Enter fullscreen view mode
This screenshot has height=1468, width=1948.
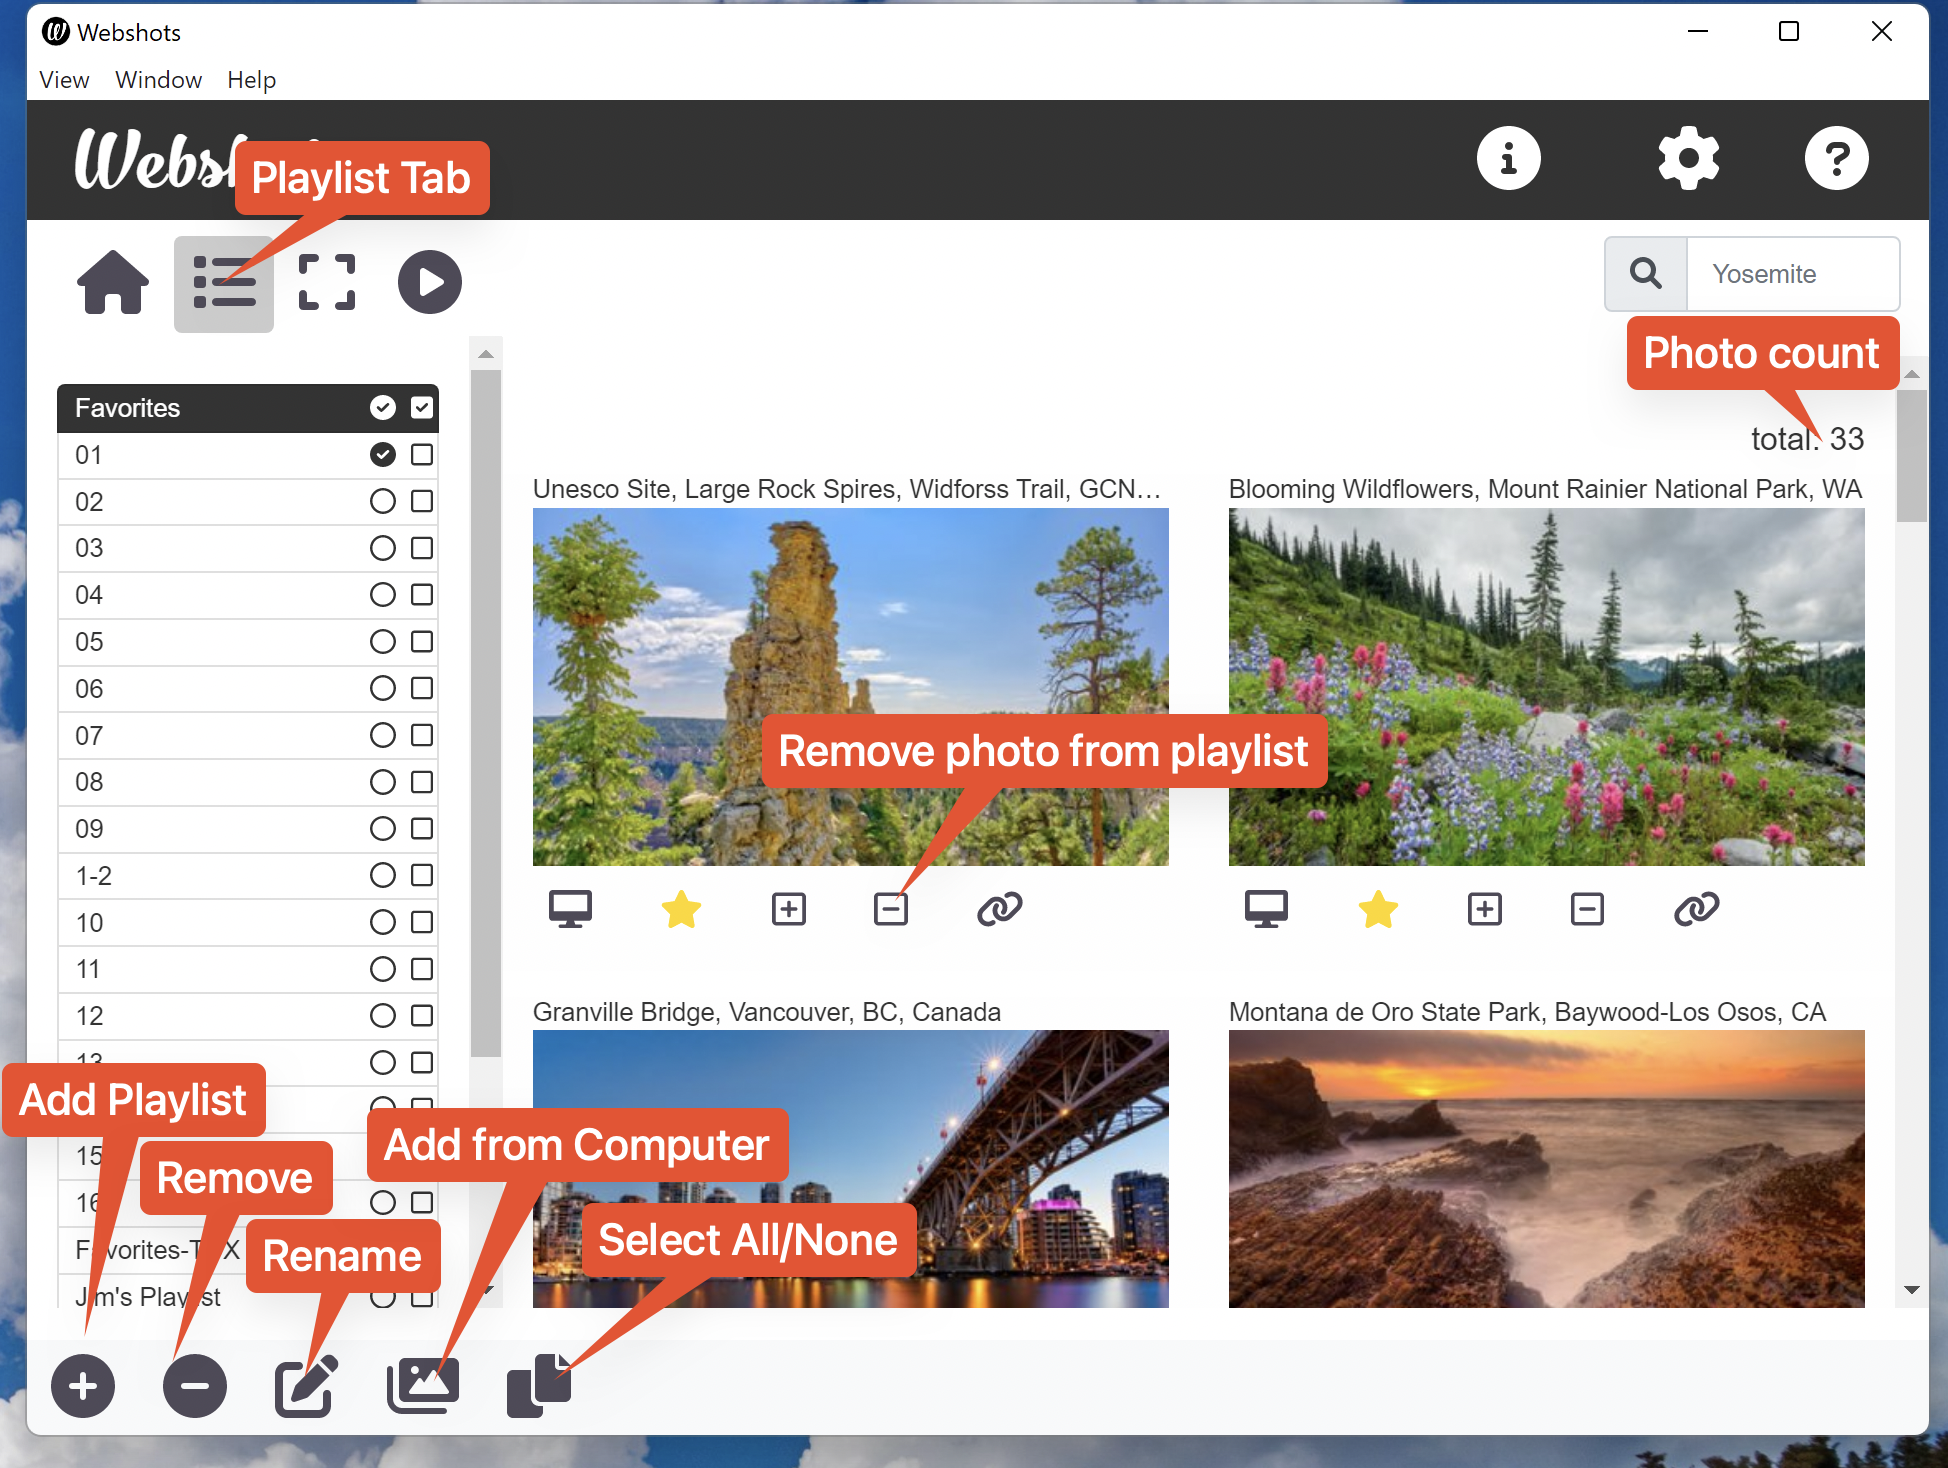327,283
